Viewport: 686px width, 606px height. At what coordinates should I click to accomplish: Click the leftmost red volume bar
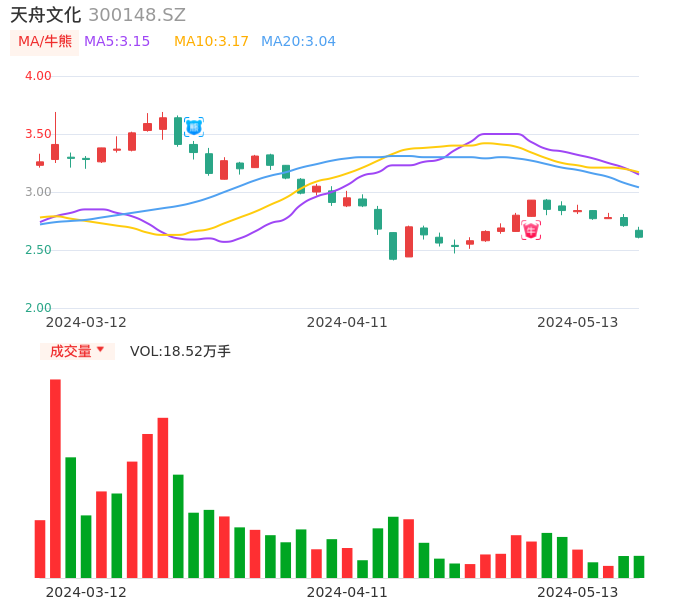(x=40, y=548)
